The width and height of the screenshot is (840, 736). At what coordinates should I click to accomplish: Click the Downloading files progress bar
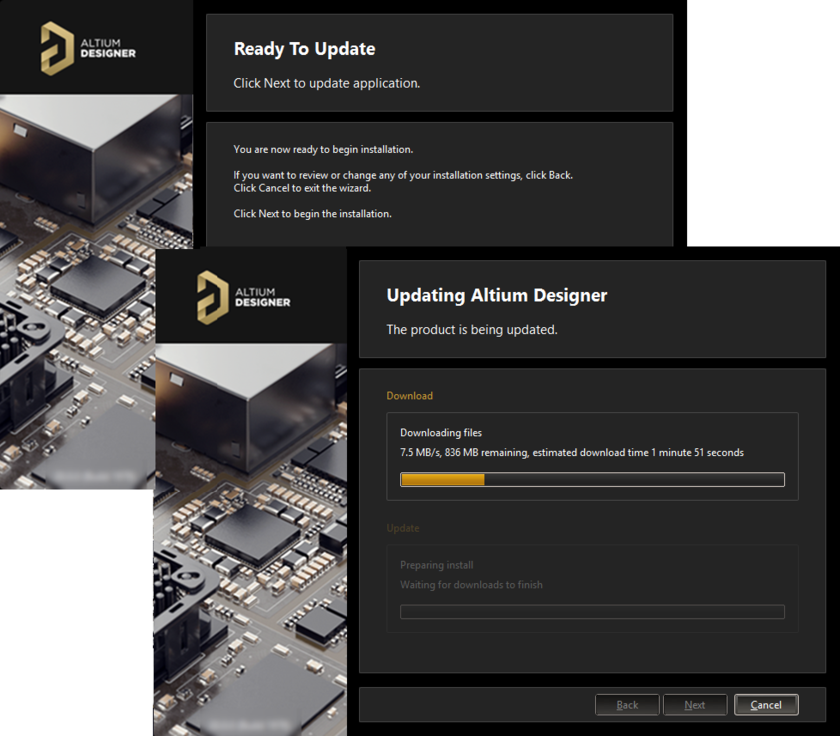[x=592, y=479]
